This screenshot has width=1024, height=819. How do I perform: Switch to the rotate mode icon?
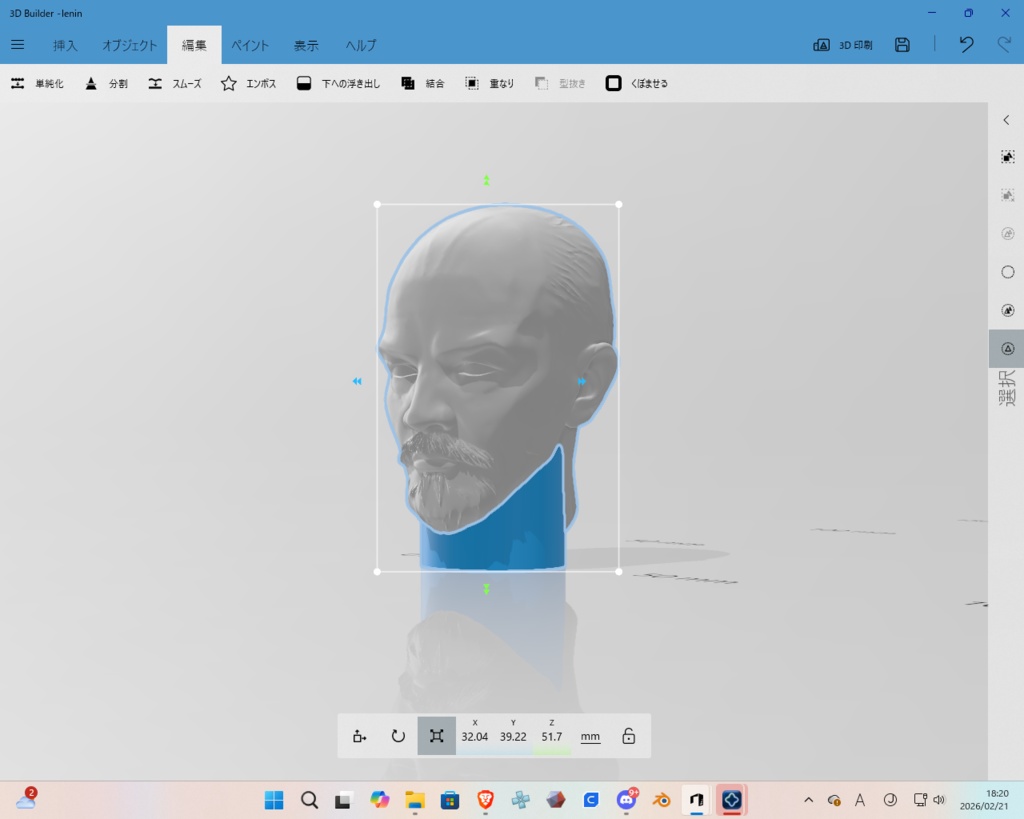coord(398,736)
